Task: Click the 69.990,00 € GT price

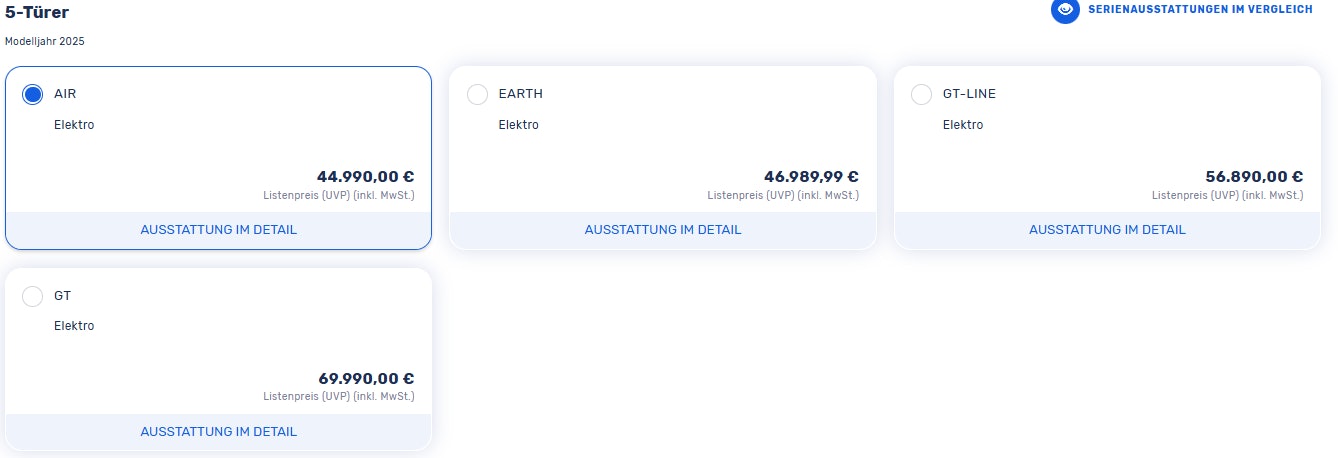Action: pos(365,379)
